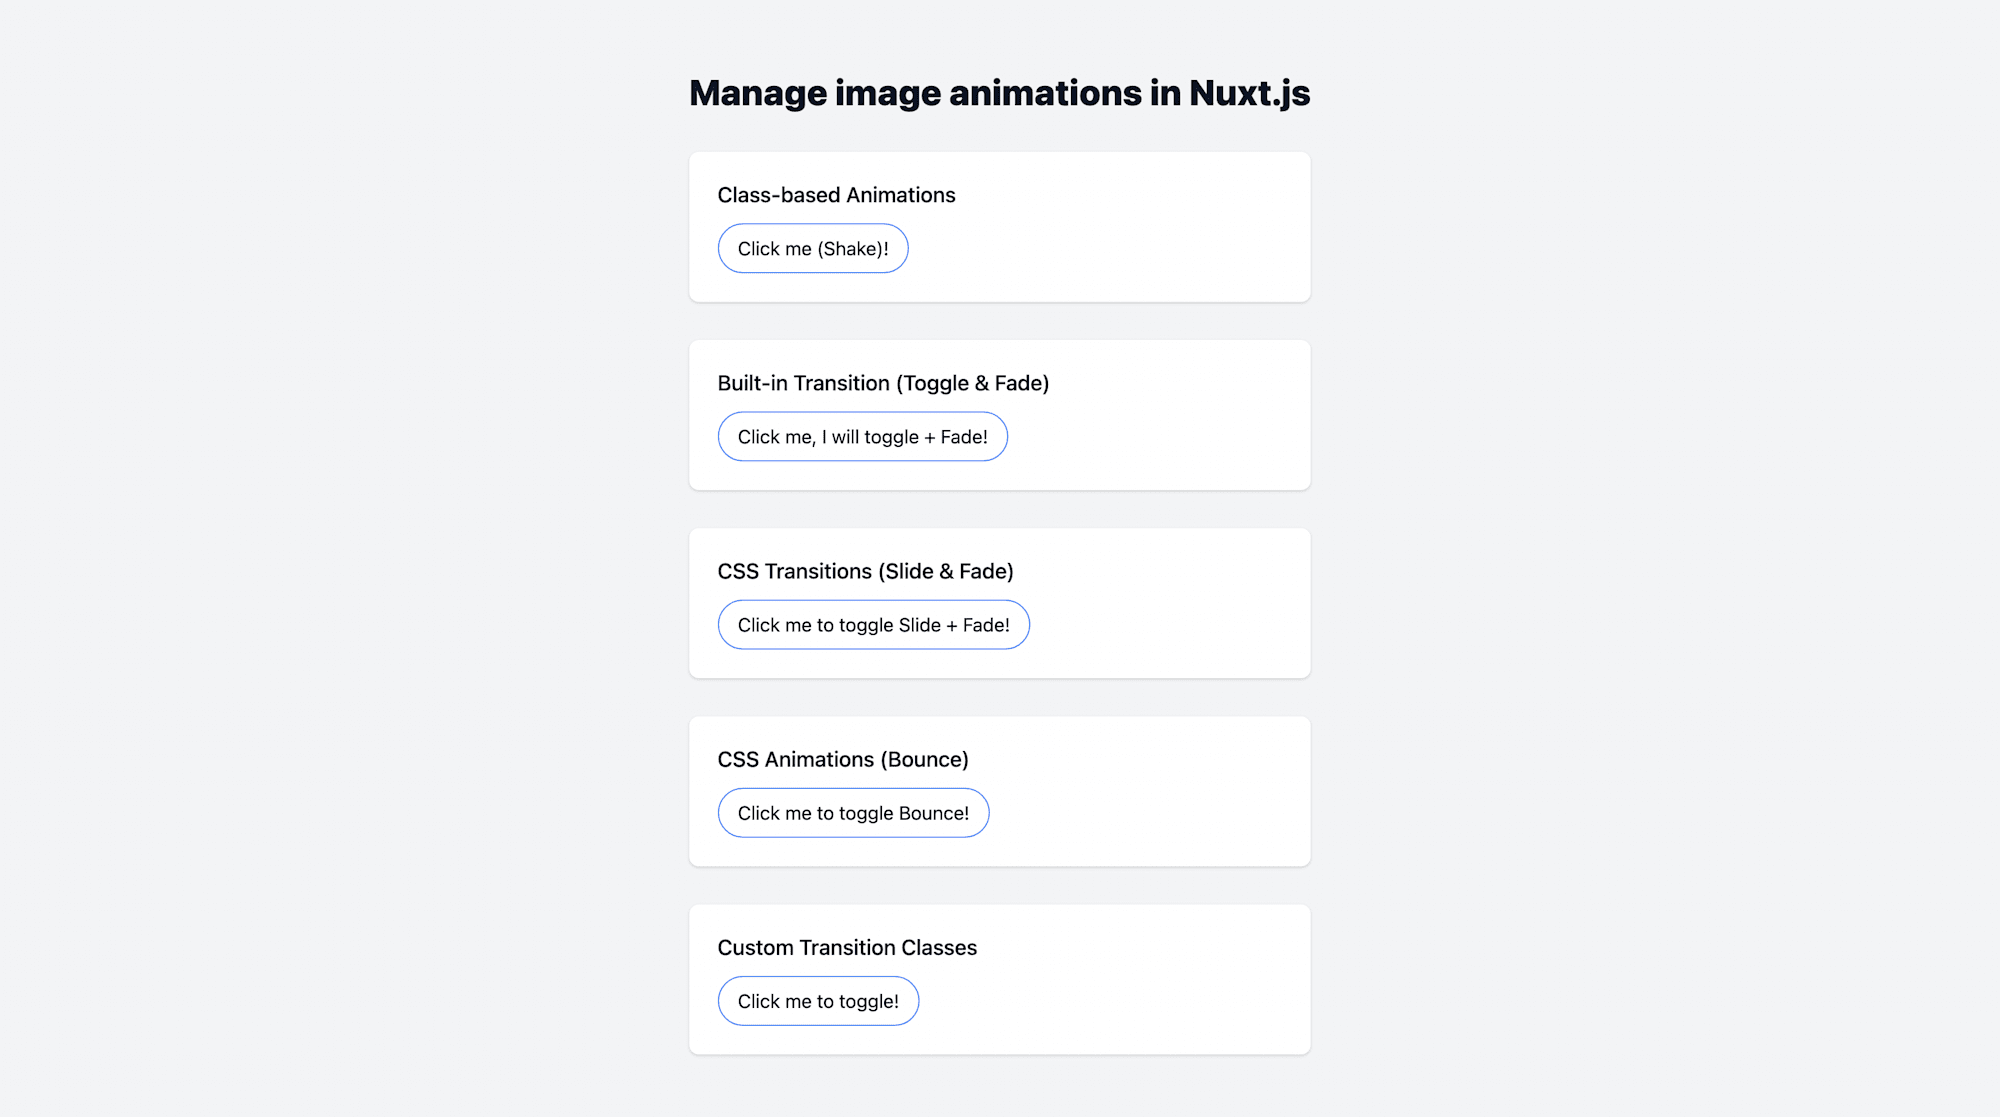Select the 'Manage image animations in Nuxt.js' heading
The image size is (2000, 1117).
pos(1000,93)
